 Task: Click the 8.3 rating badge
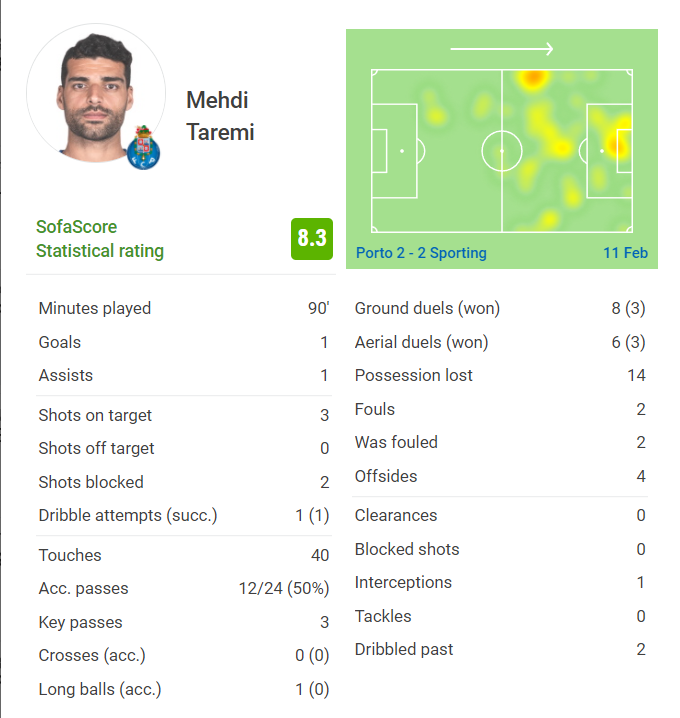[312, 239]
